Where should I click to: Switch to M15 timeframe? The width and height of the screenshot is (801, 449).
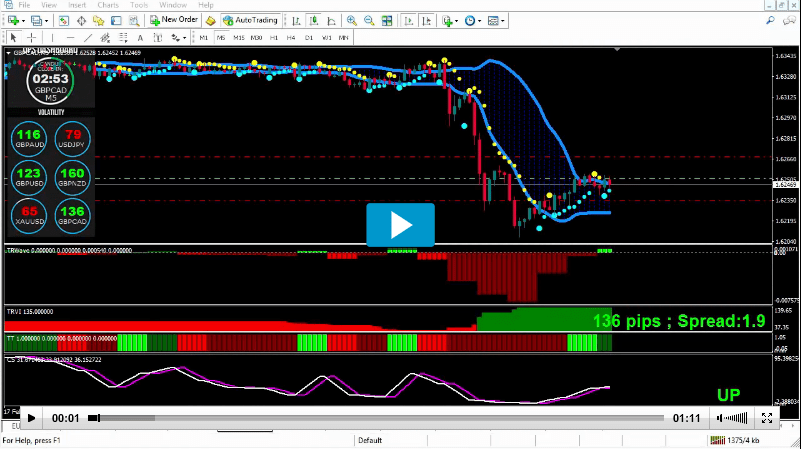239,37
